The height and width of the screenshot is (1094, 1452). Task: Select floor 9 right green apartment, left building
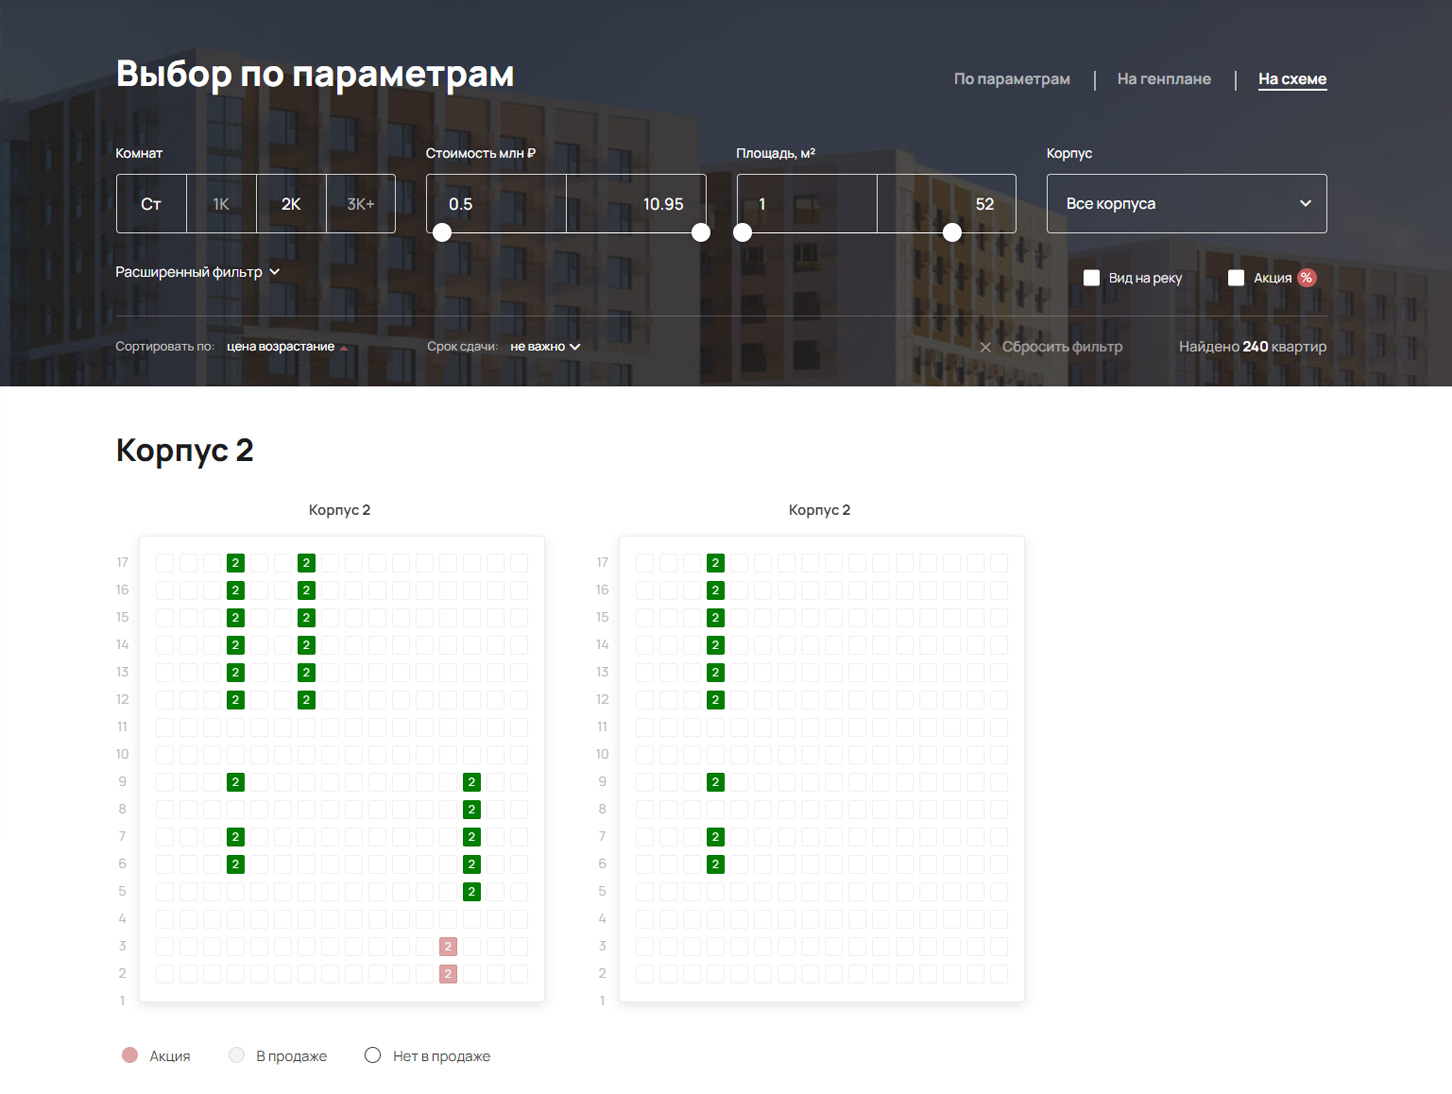pyautogui.click(x=472, y=782)
